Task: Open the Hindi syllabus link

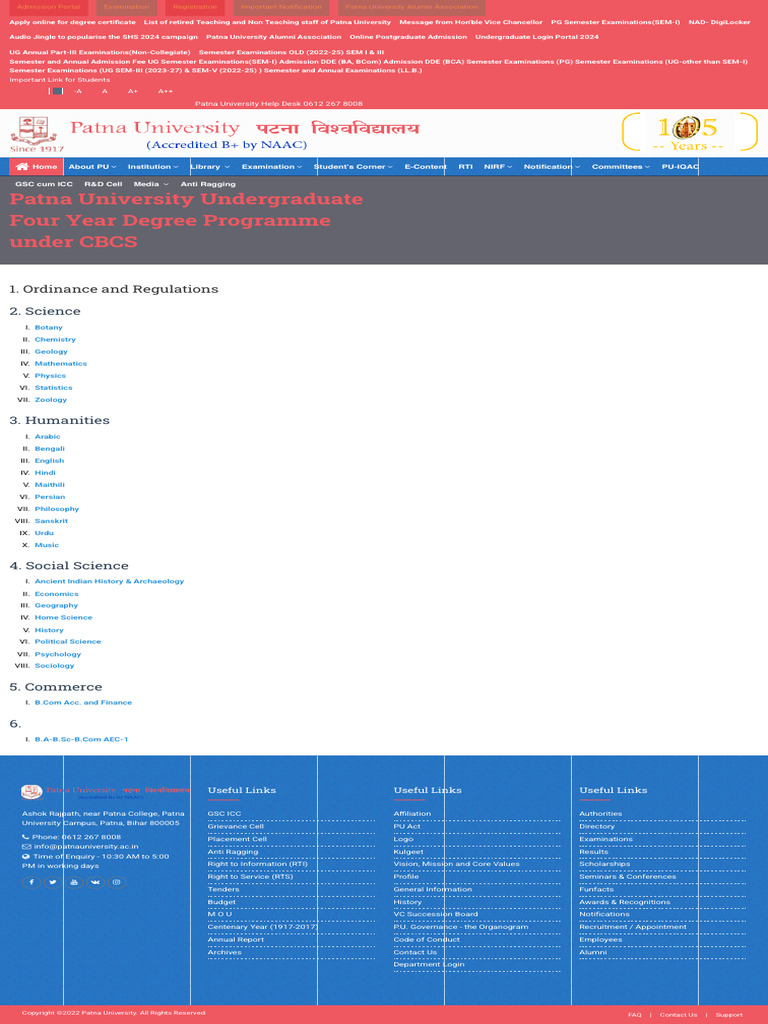Action: click(x=45, y=473)
